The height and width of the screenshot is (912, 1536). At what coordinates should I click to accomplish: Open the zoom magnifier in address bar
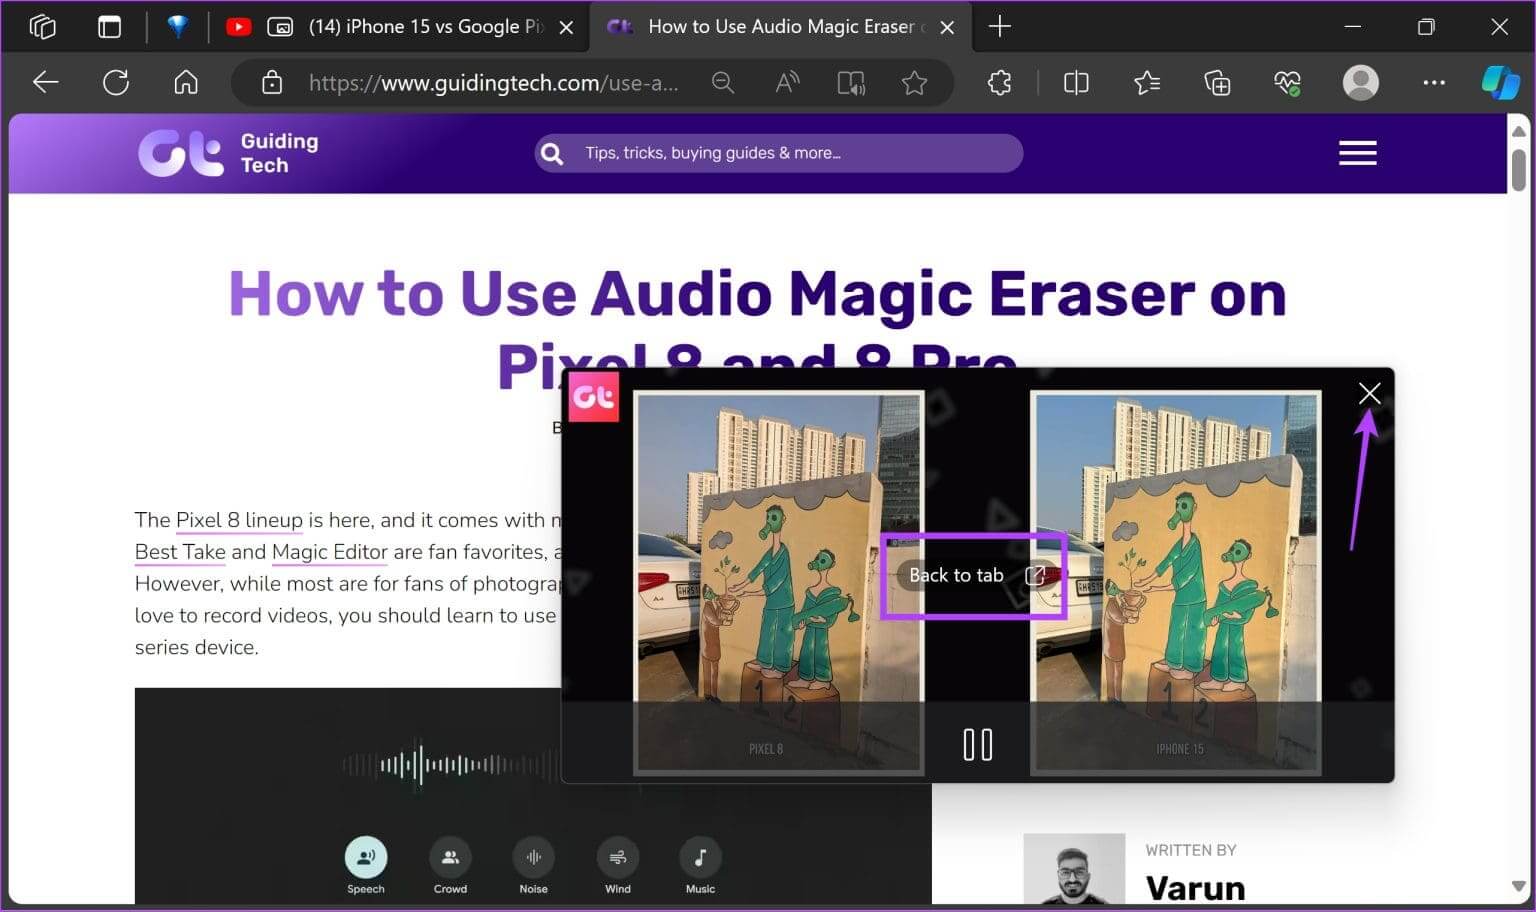coord(723,83)
